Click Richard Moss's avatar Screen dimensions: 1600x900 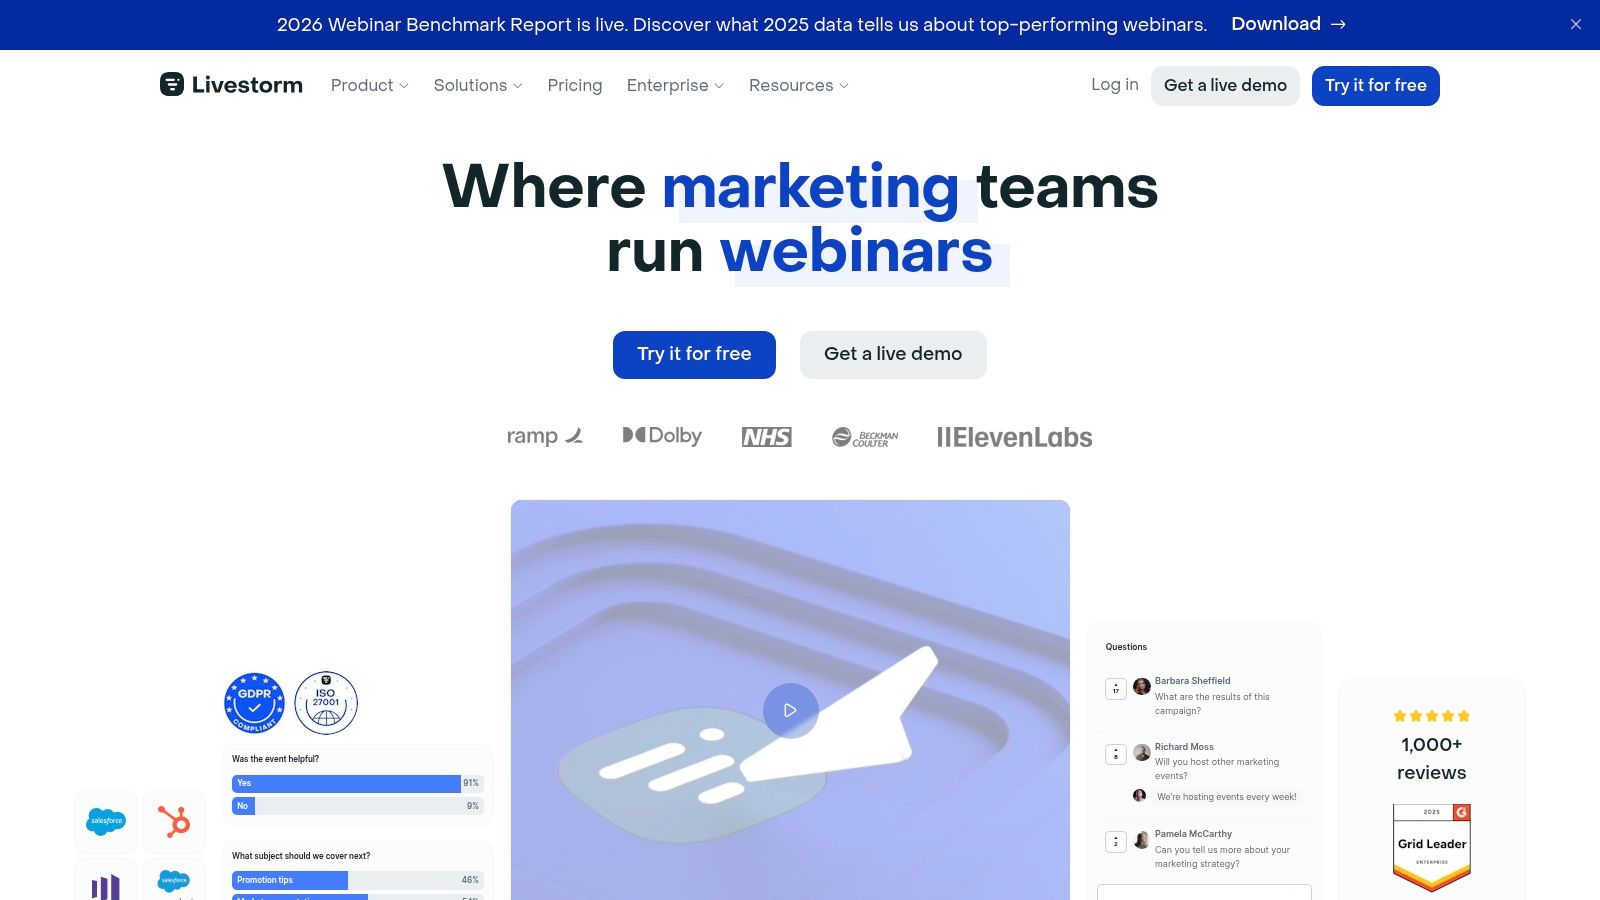point(1142,753)
